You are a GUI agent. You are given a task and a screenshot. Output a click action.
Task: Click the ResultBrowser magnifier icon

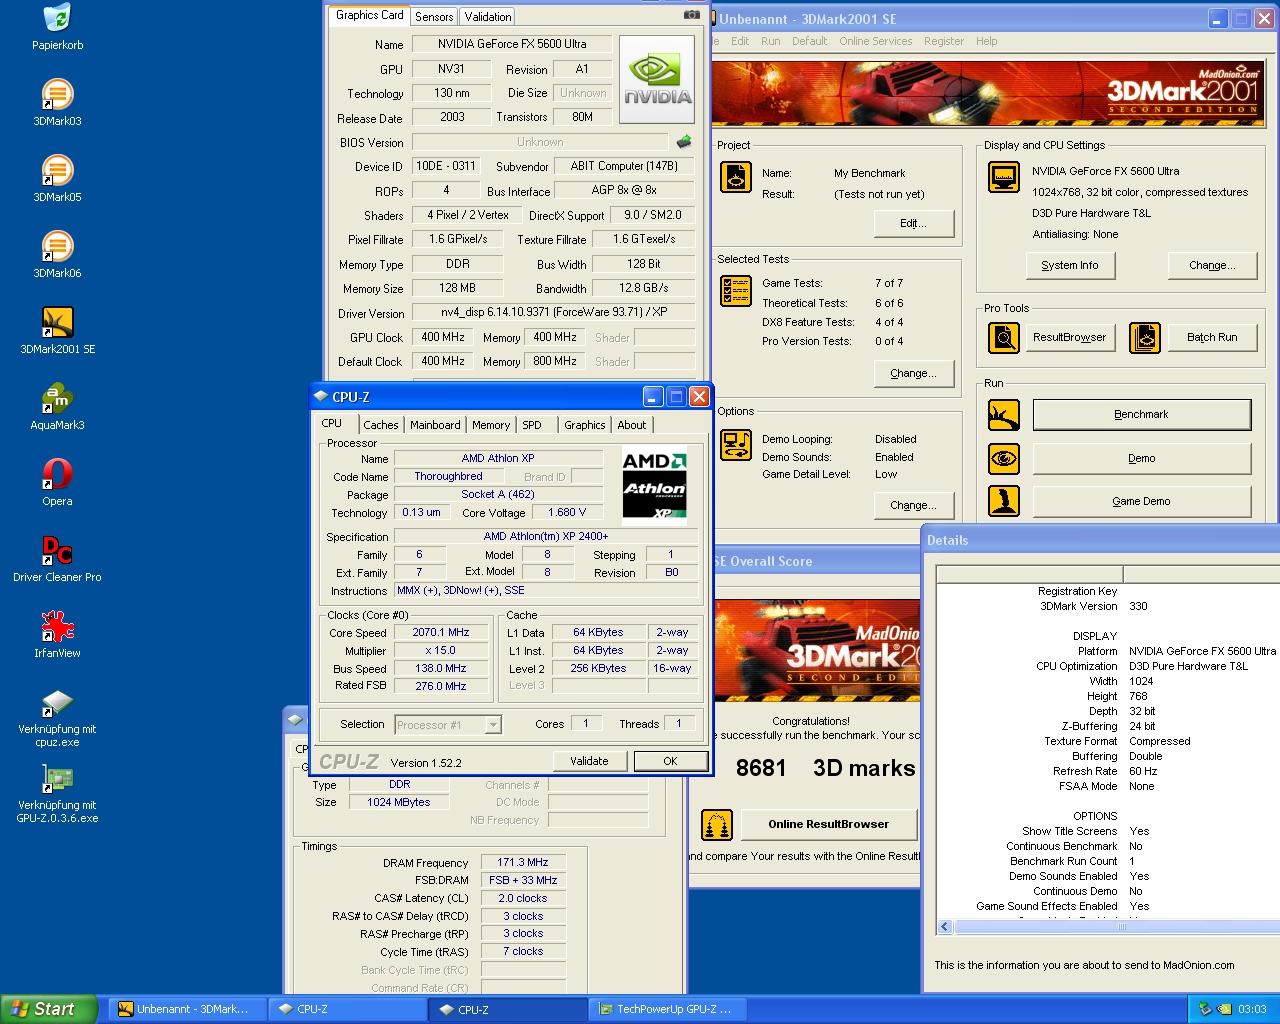[x=1004, y=338]
